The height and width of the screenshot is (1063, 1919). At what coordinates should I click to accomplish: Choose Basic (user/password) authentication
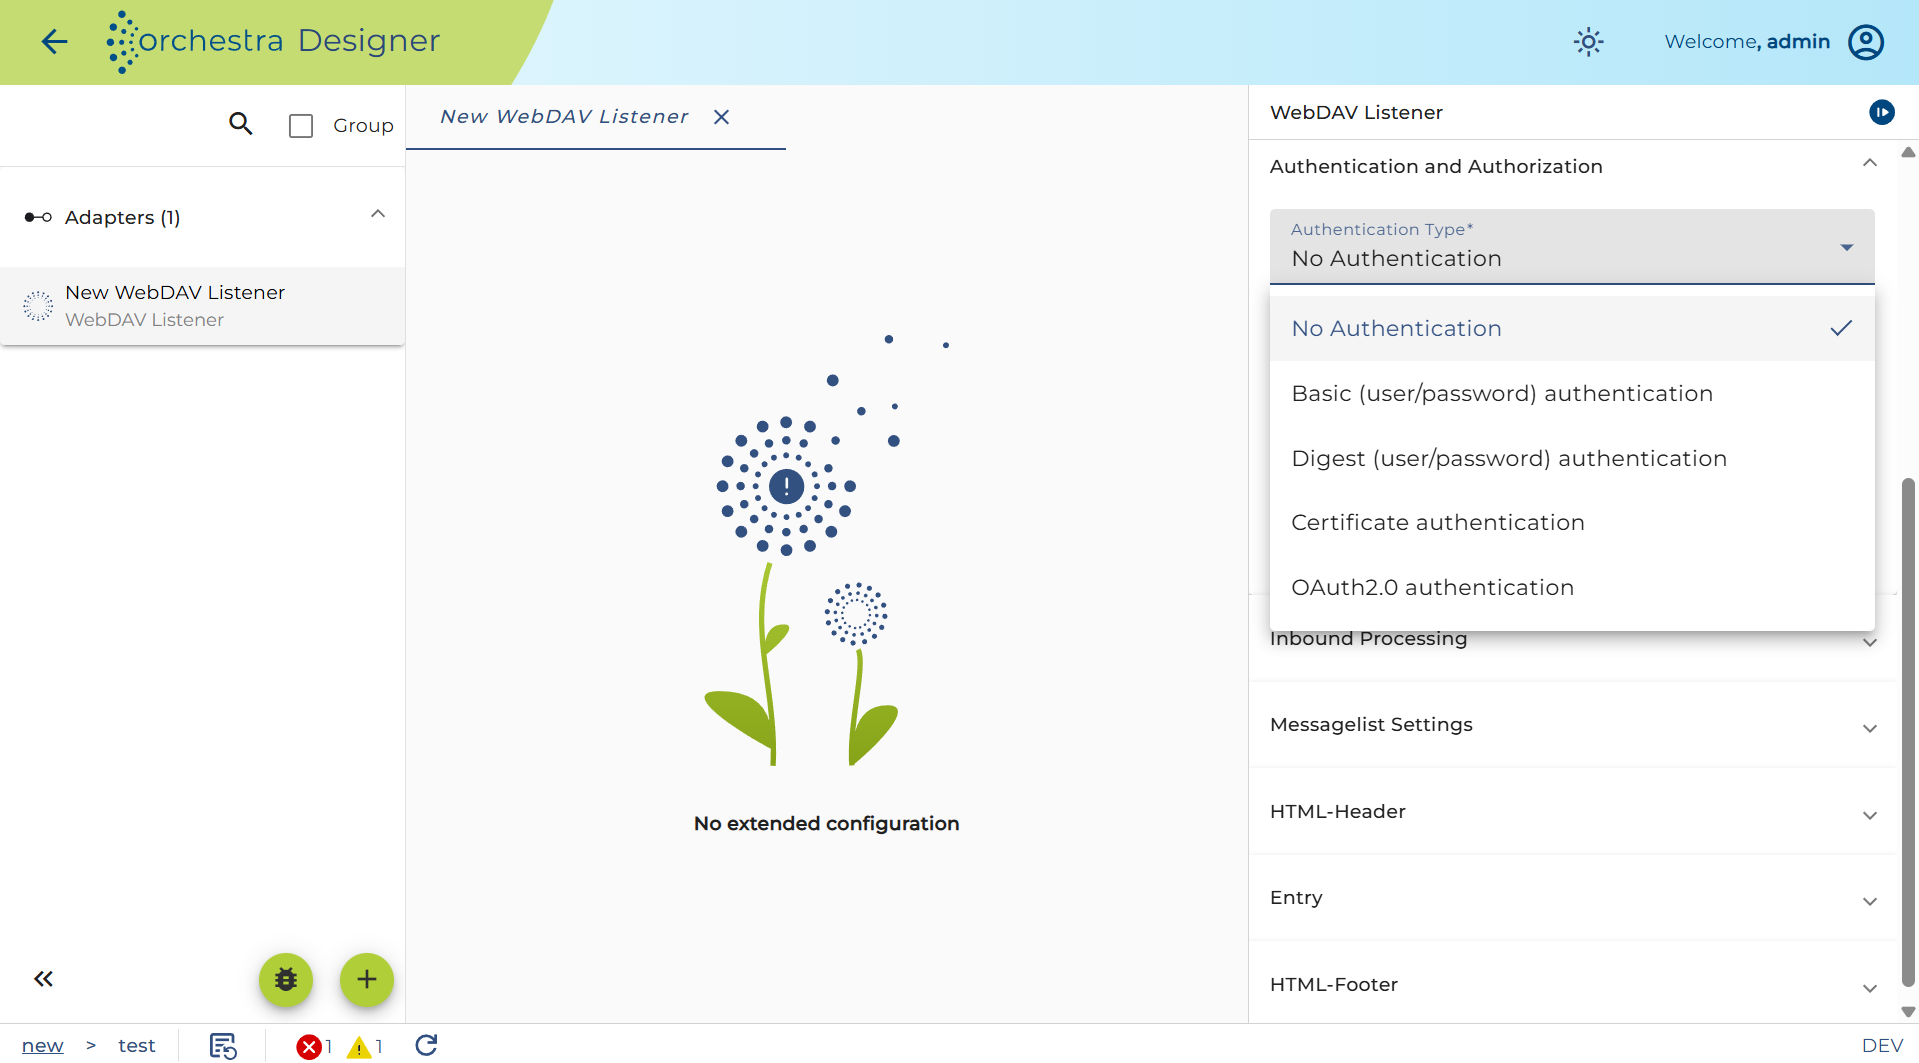(1572, 393)
